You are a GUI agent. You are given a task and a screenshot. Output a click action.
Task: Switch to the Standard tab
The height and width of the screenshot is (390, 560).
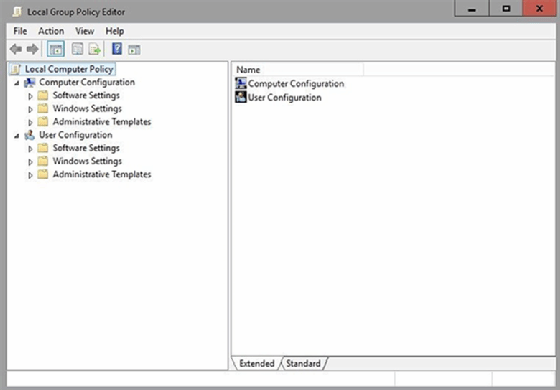point(303,363)
